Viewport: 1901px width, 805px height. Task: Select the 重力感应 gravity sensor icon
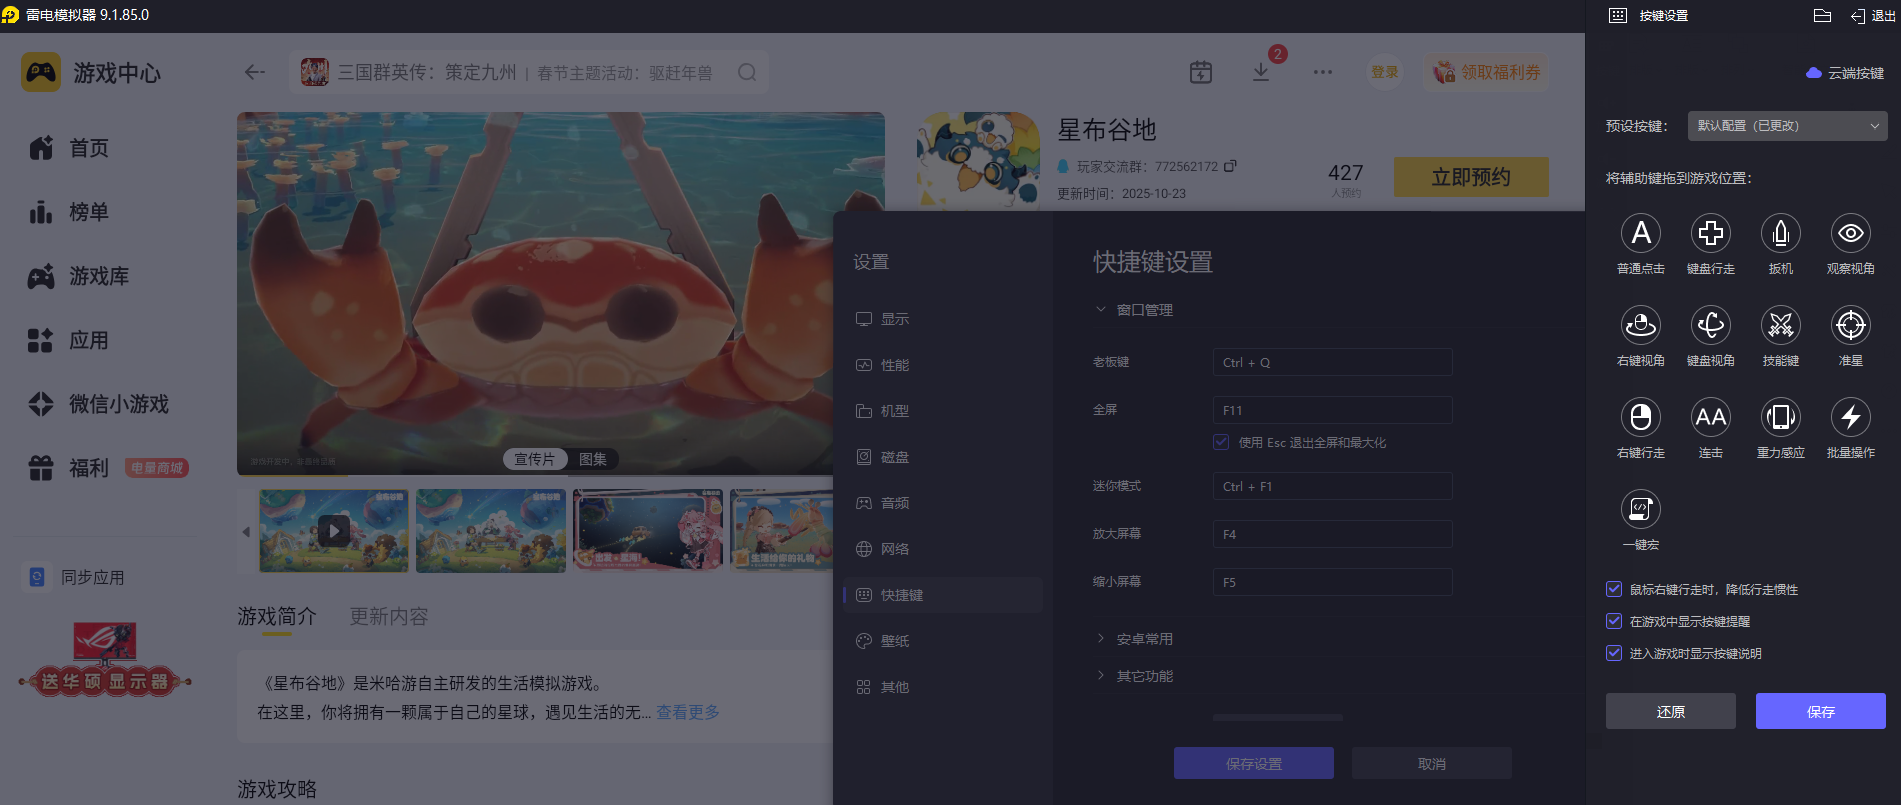1781,417
